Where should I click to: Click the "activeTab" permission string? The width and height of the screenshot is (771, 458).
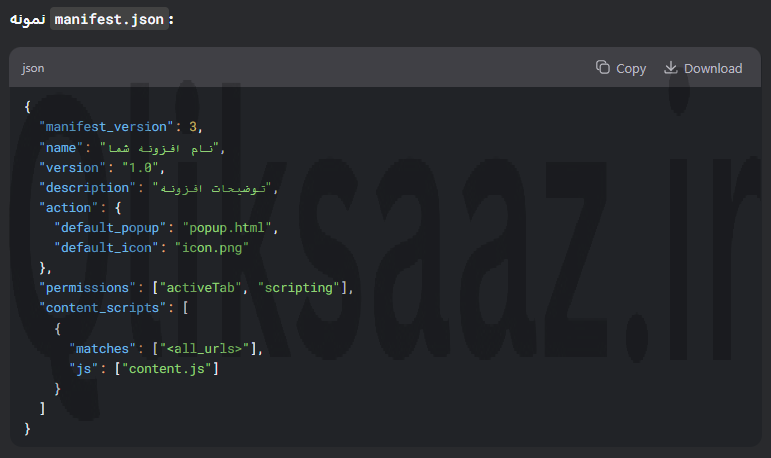[201, 288]
